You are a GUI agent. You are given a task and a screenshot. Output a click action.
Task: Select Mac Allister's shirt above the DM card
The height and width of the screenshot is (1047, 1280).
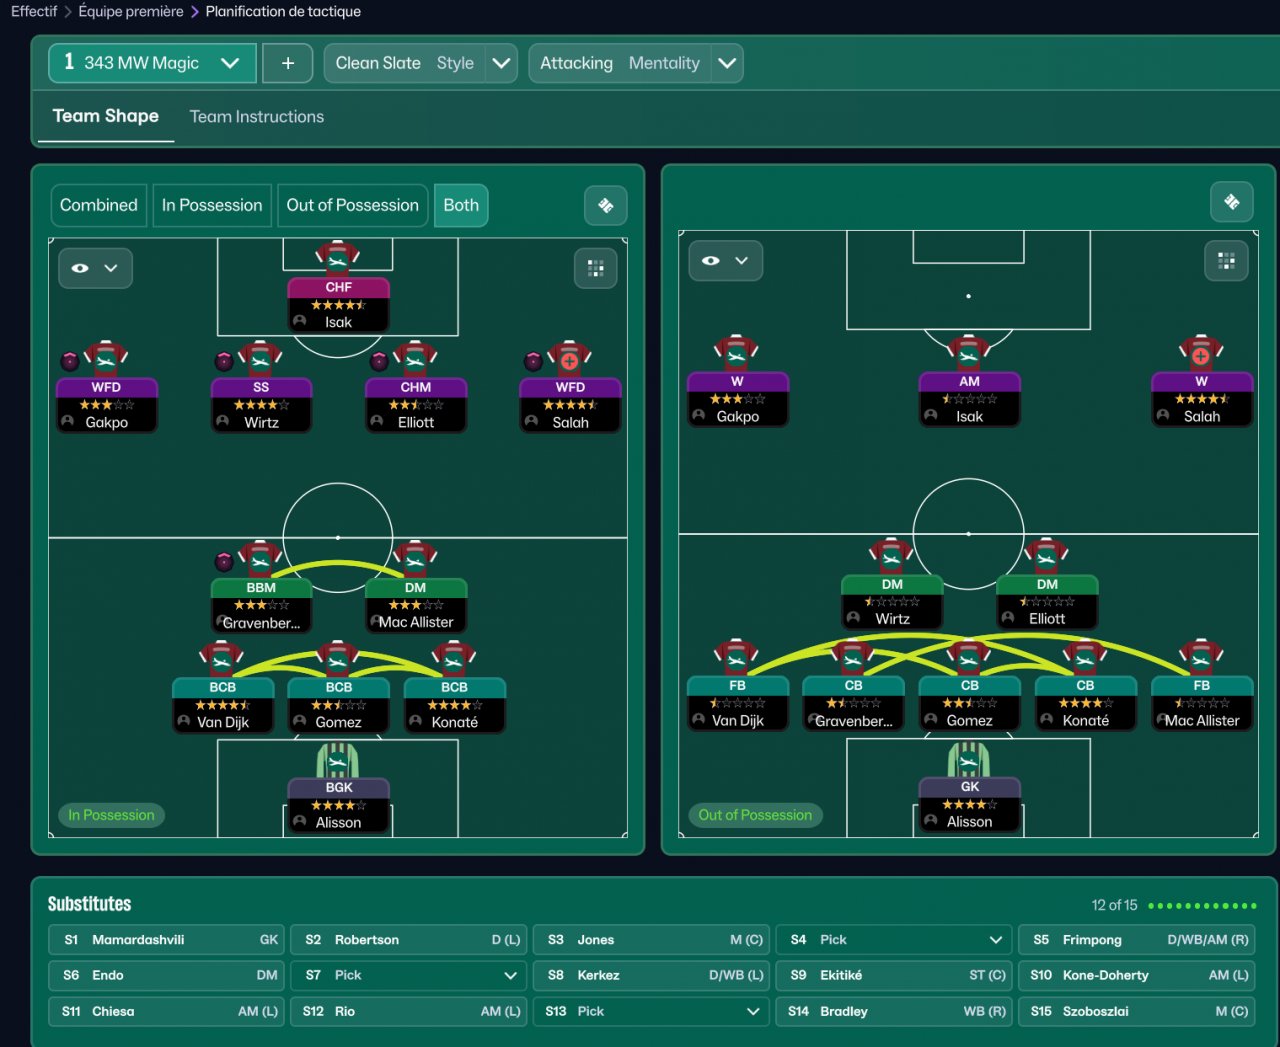point(415,559)
